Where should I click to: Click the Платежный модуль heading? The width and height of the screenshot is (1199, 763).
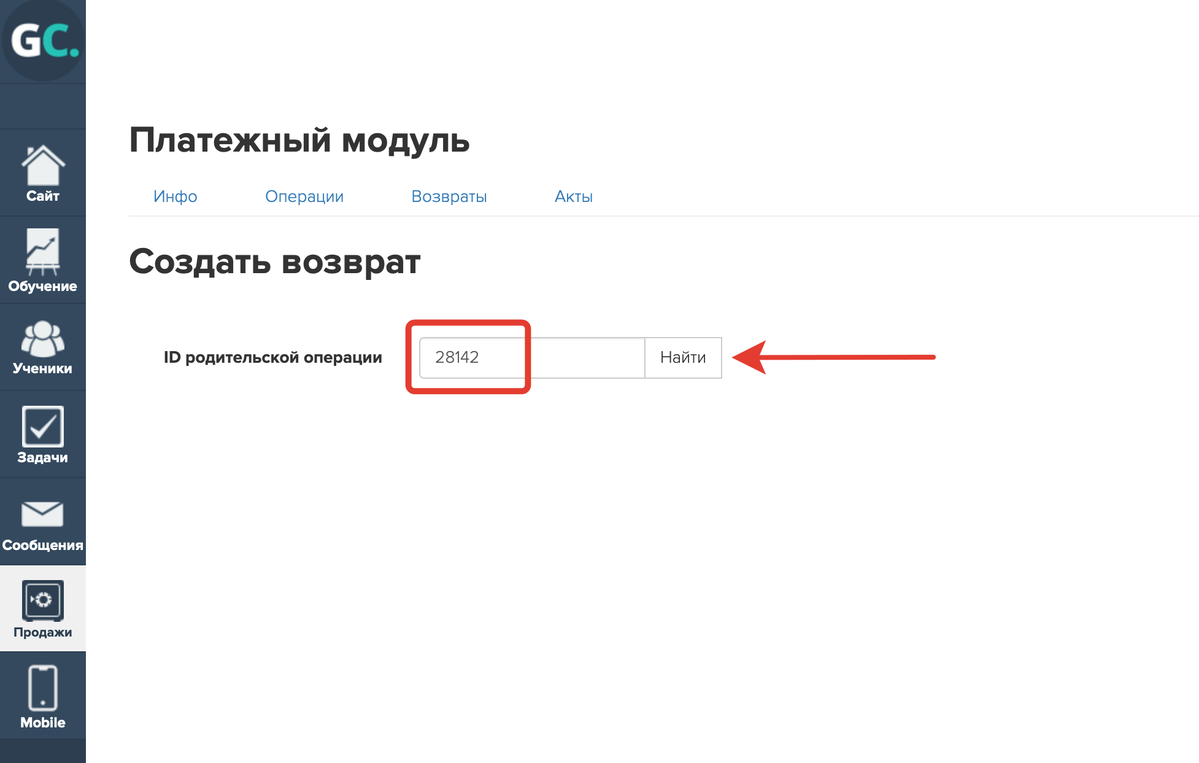click(x=299, y=141)
